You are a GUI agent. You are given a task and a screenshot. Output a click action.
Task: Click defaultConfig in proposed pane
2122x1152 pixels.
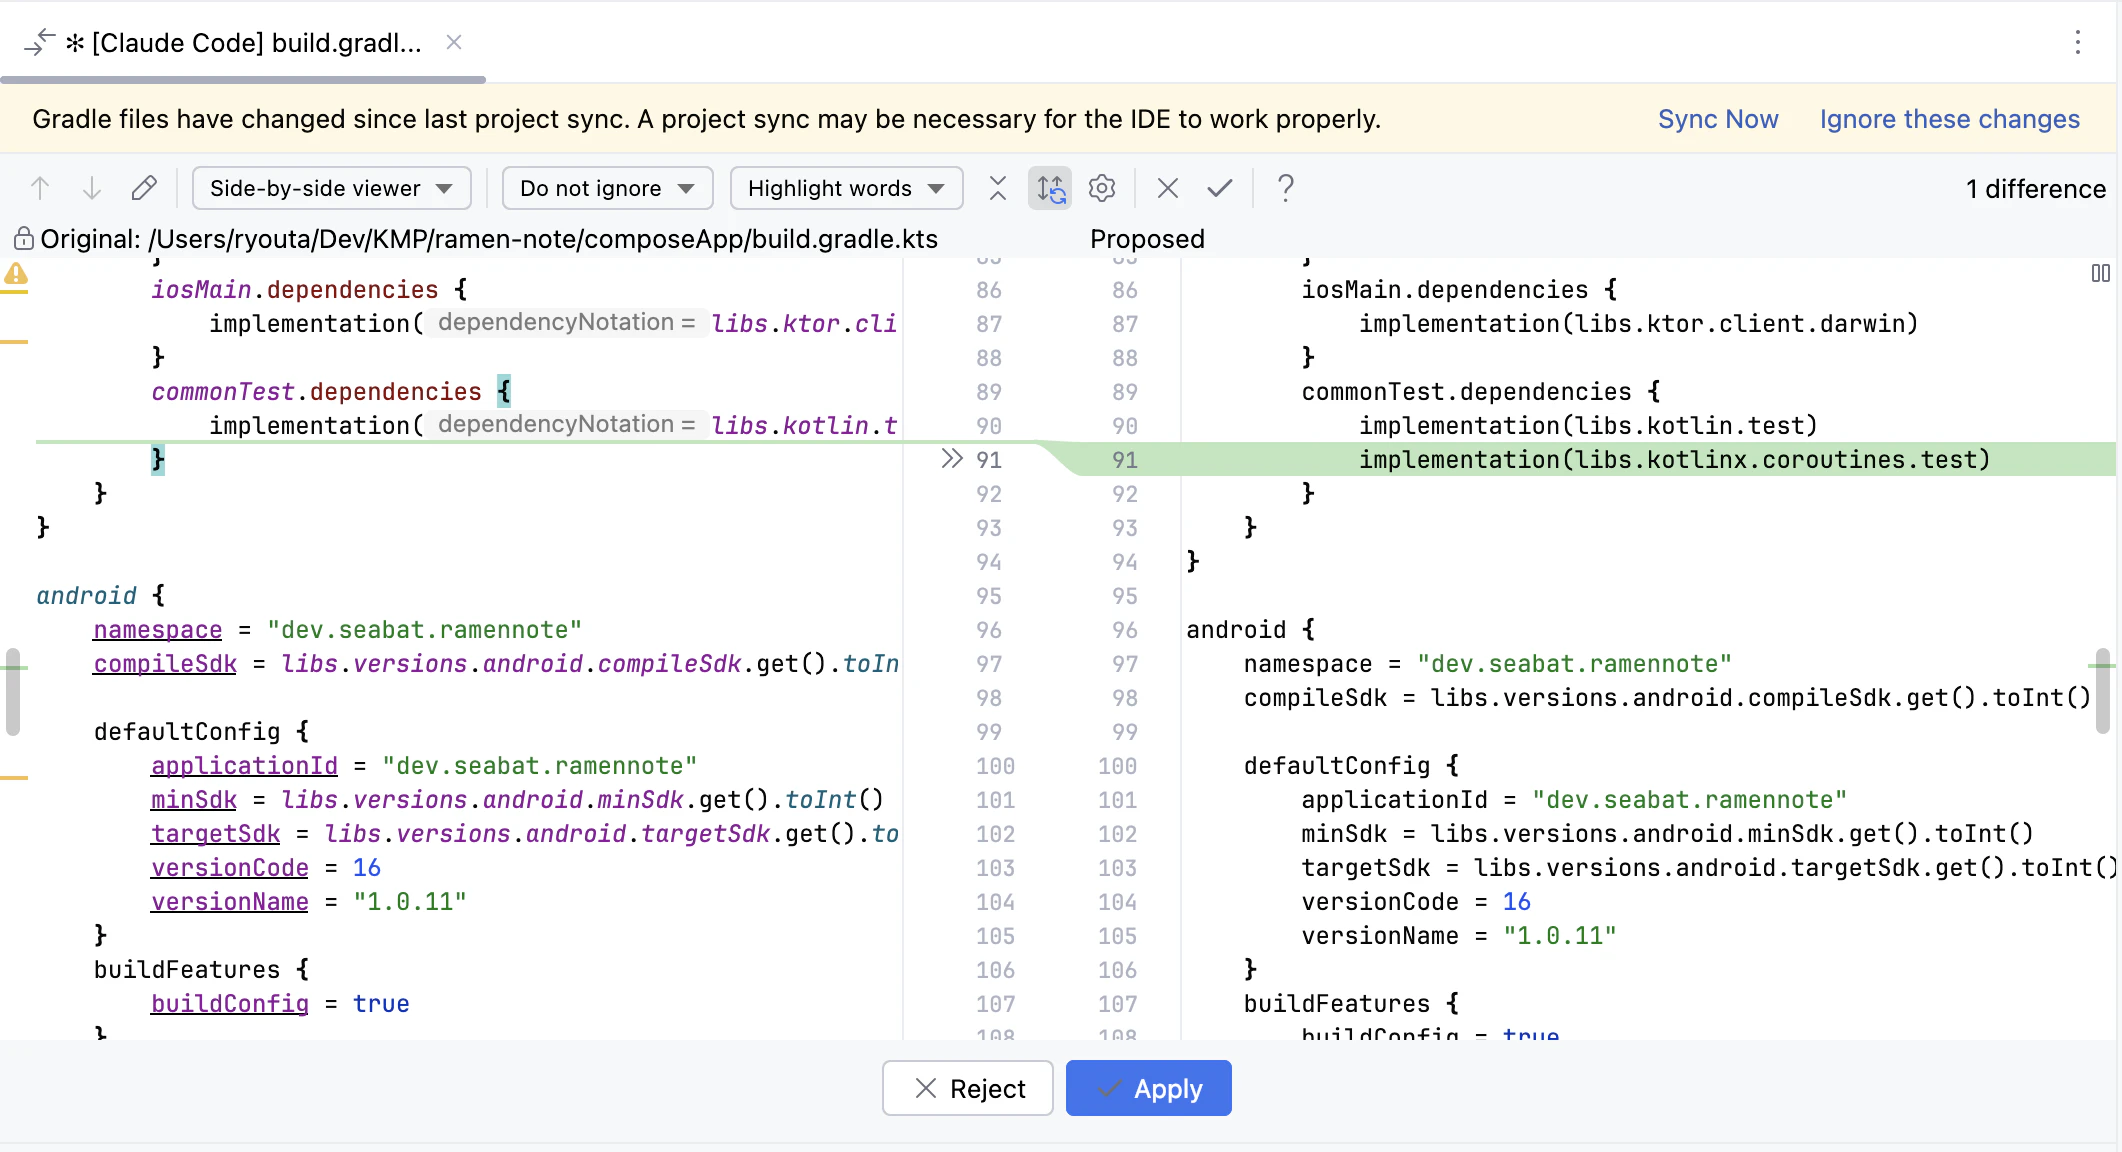tap(1337, 766)
